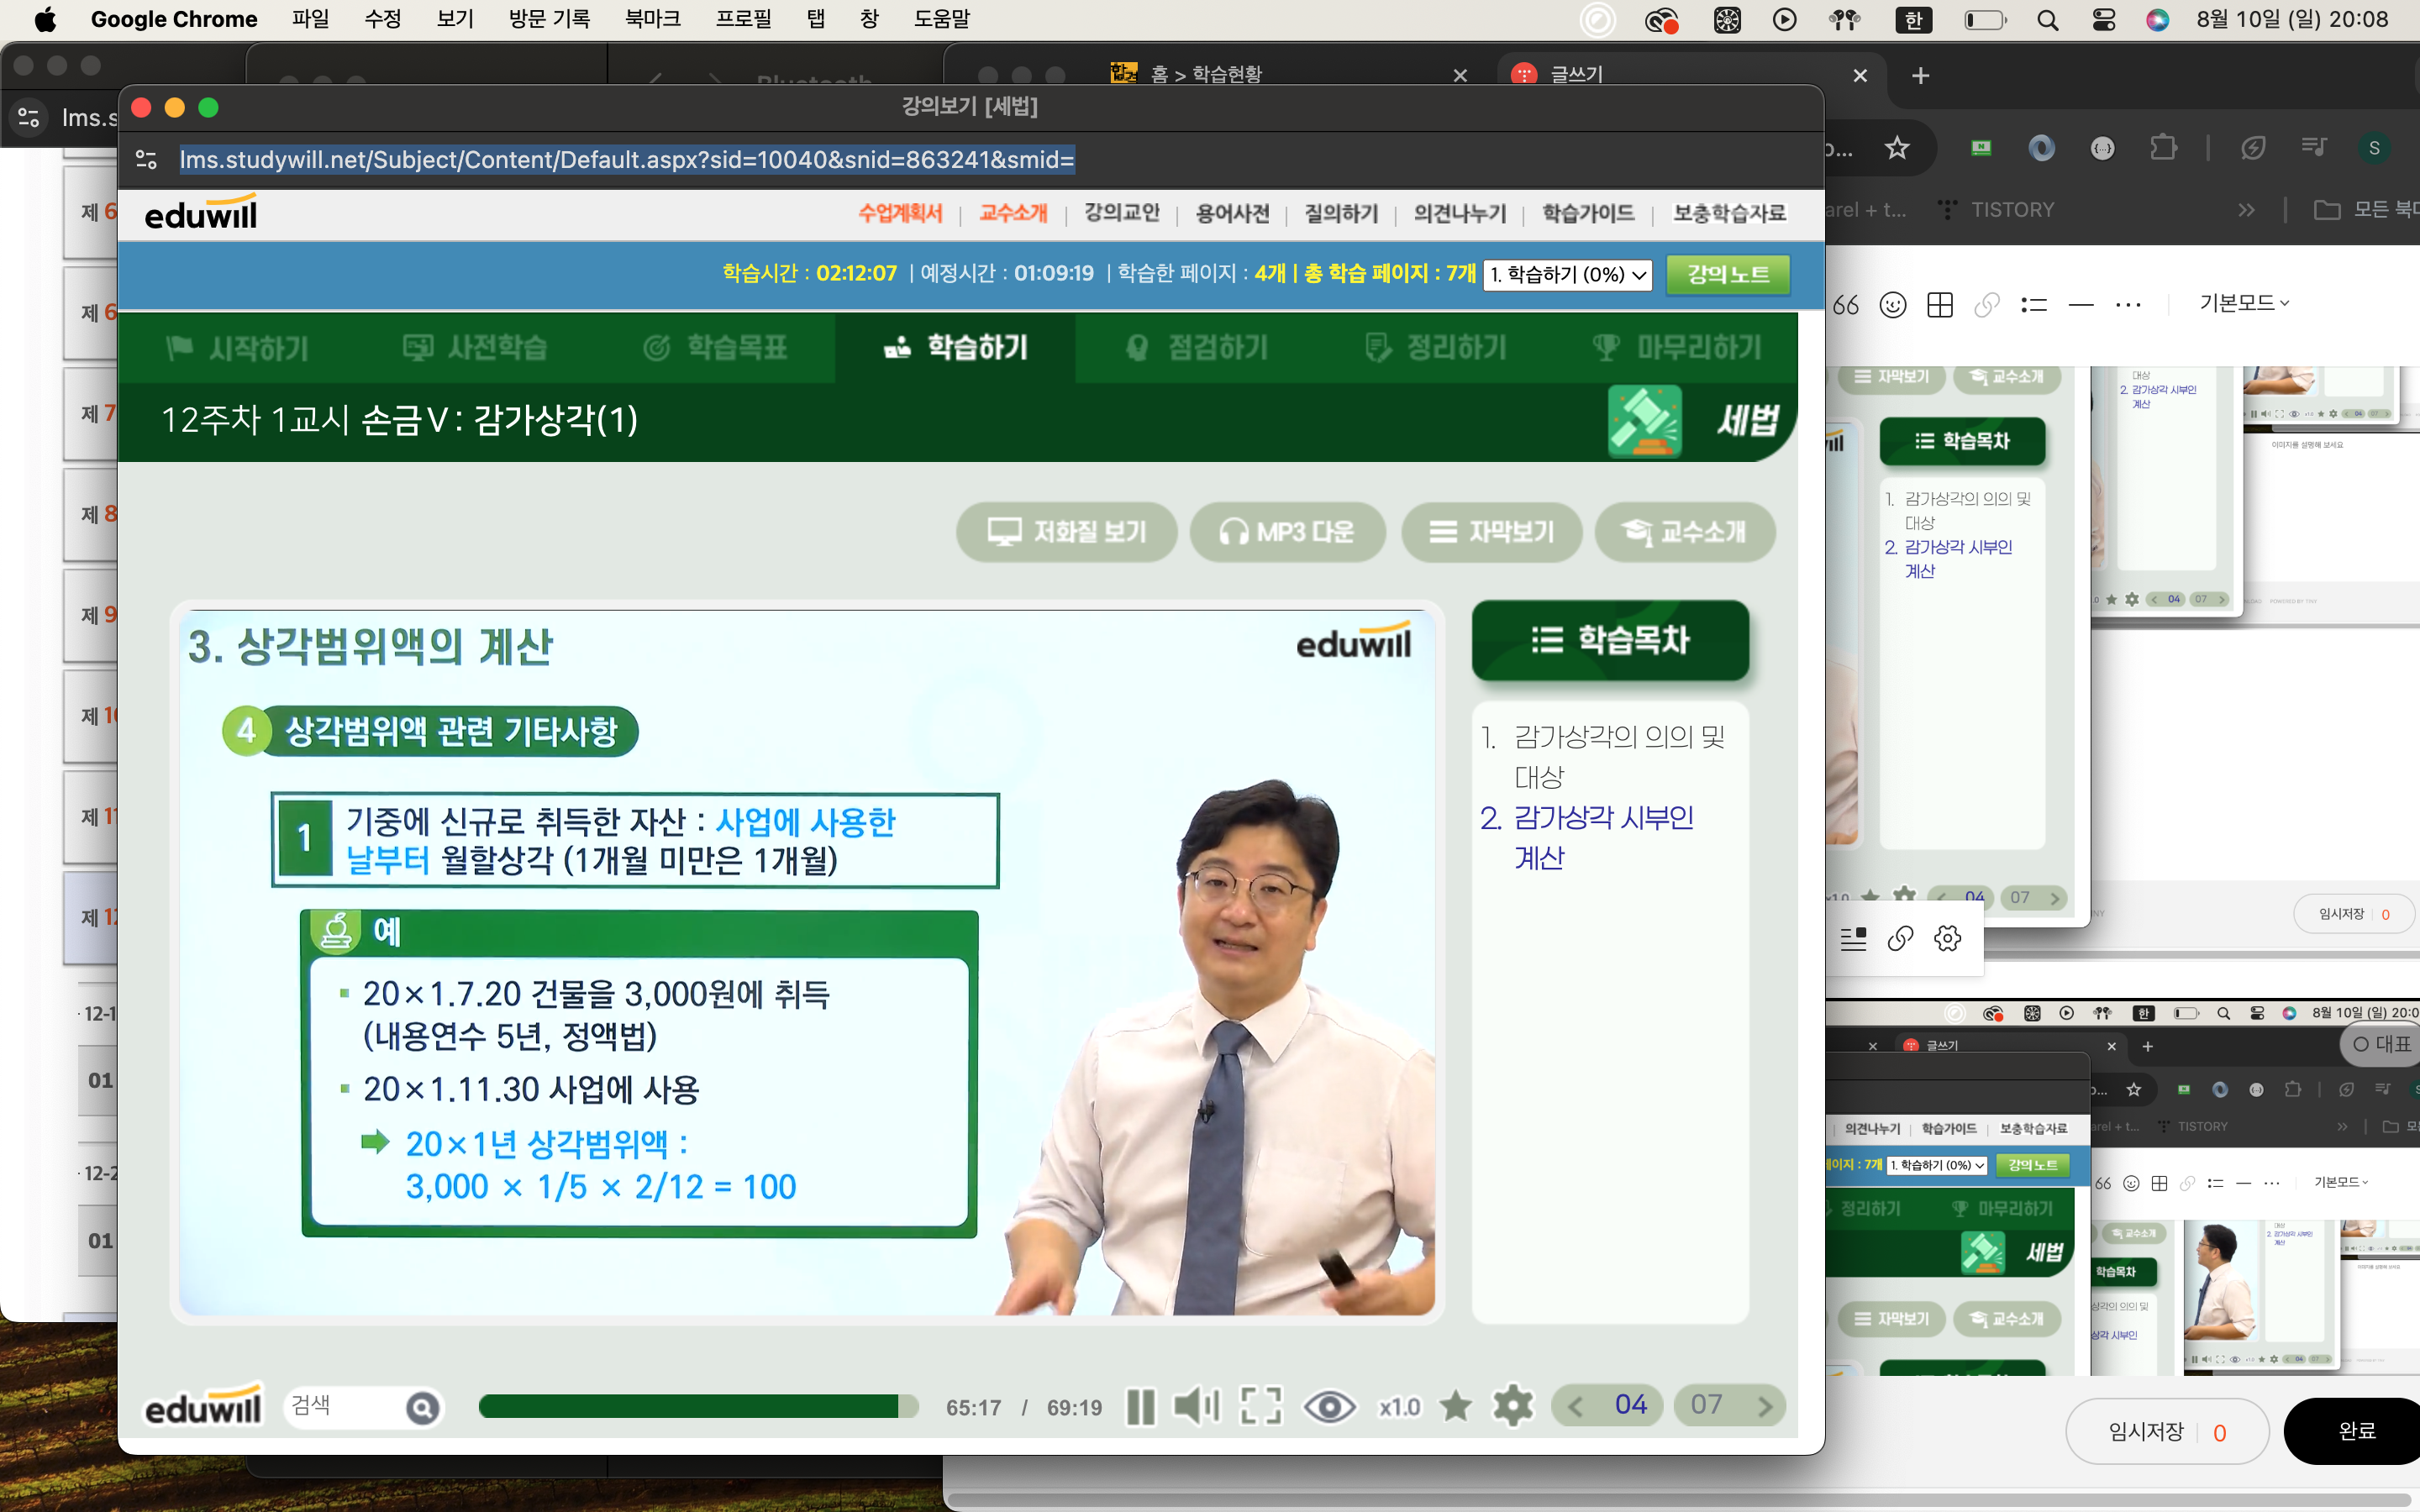2420x1512 pixels.
Task: Click 임시저장 button at bottom right
Action: [2167, 1431]
